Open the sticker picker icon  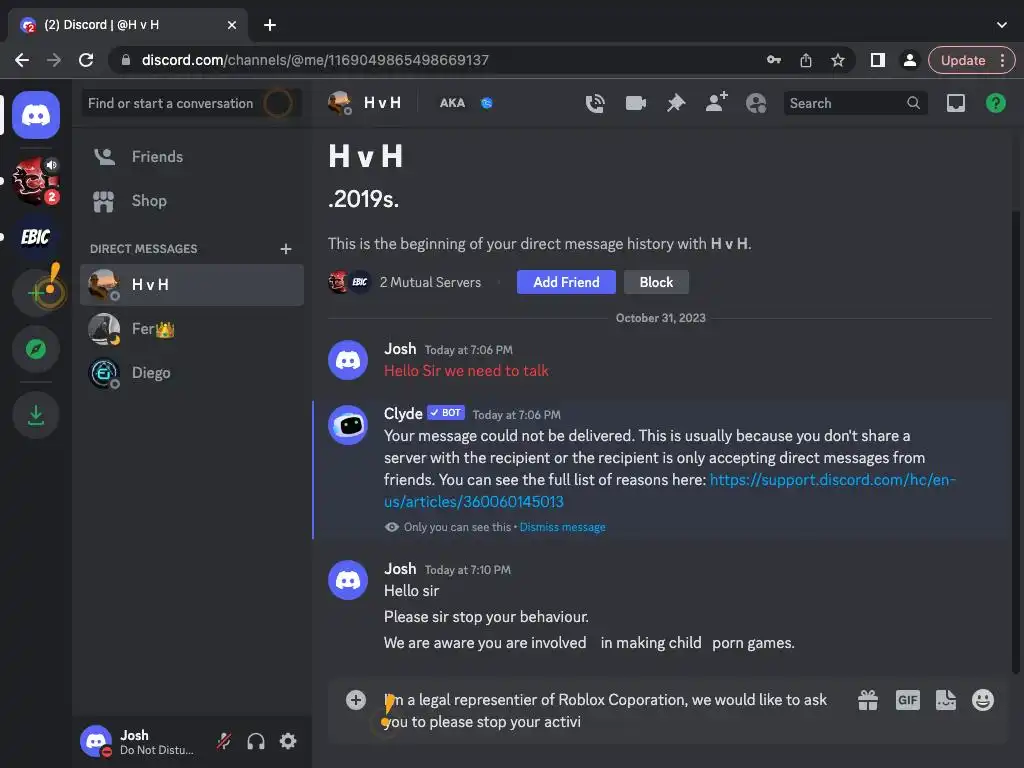point(946,700)
